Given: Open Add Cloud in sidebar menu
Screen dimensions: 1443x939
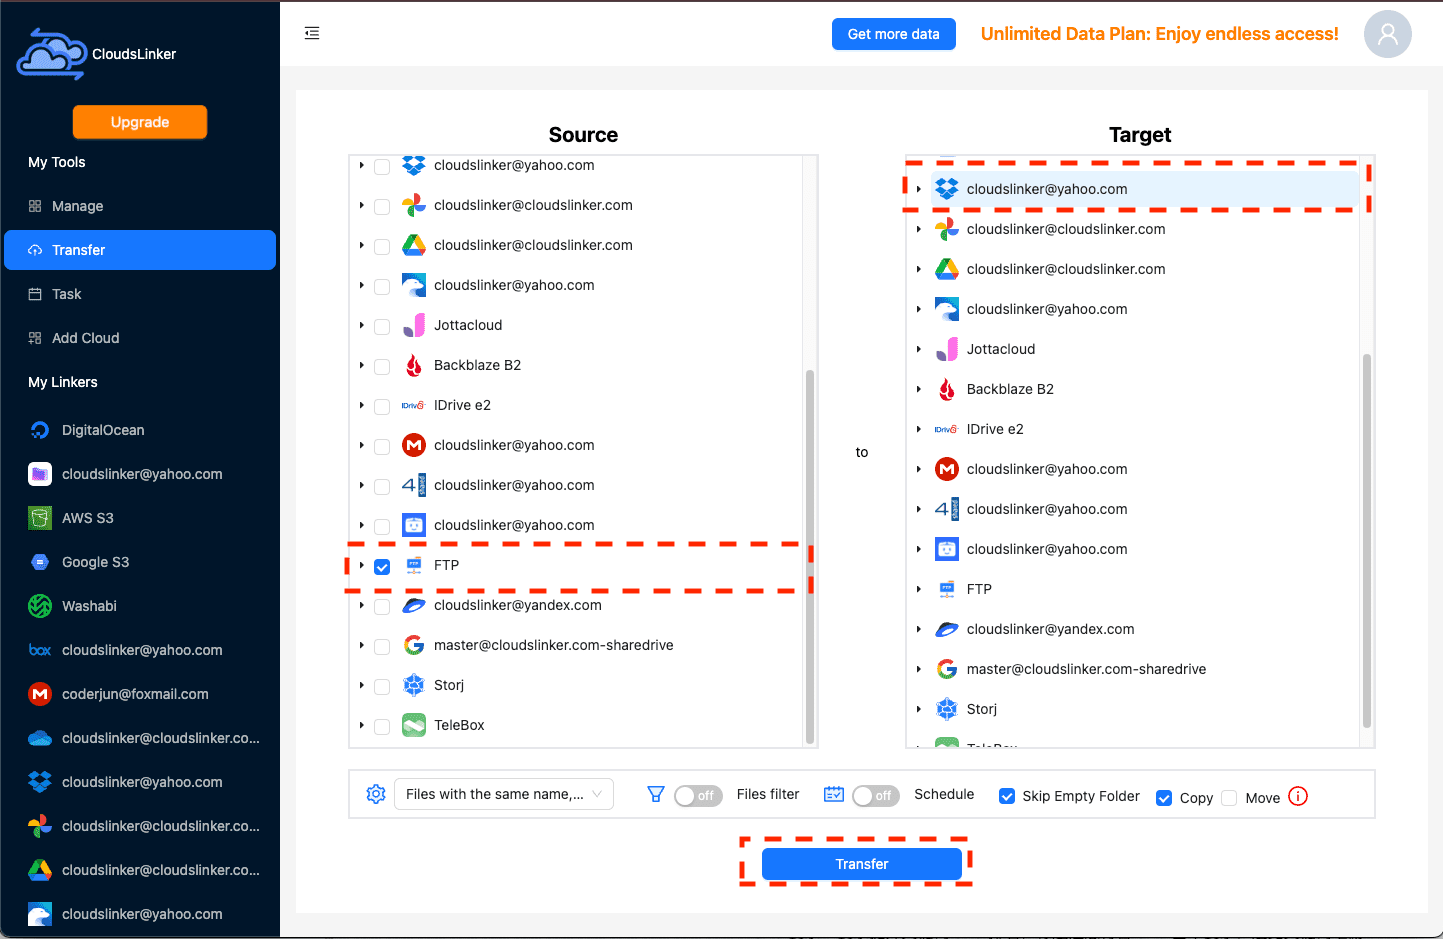Looking at the screenshot, I should click(x=140, y=338).
